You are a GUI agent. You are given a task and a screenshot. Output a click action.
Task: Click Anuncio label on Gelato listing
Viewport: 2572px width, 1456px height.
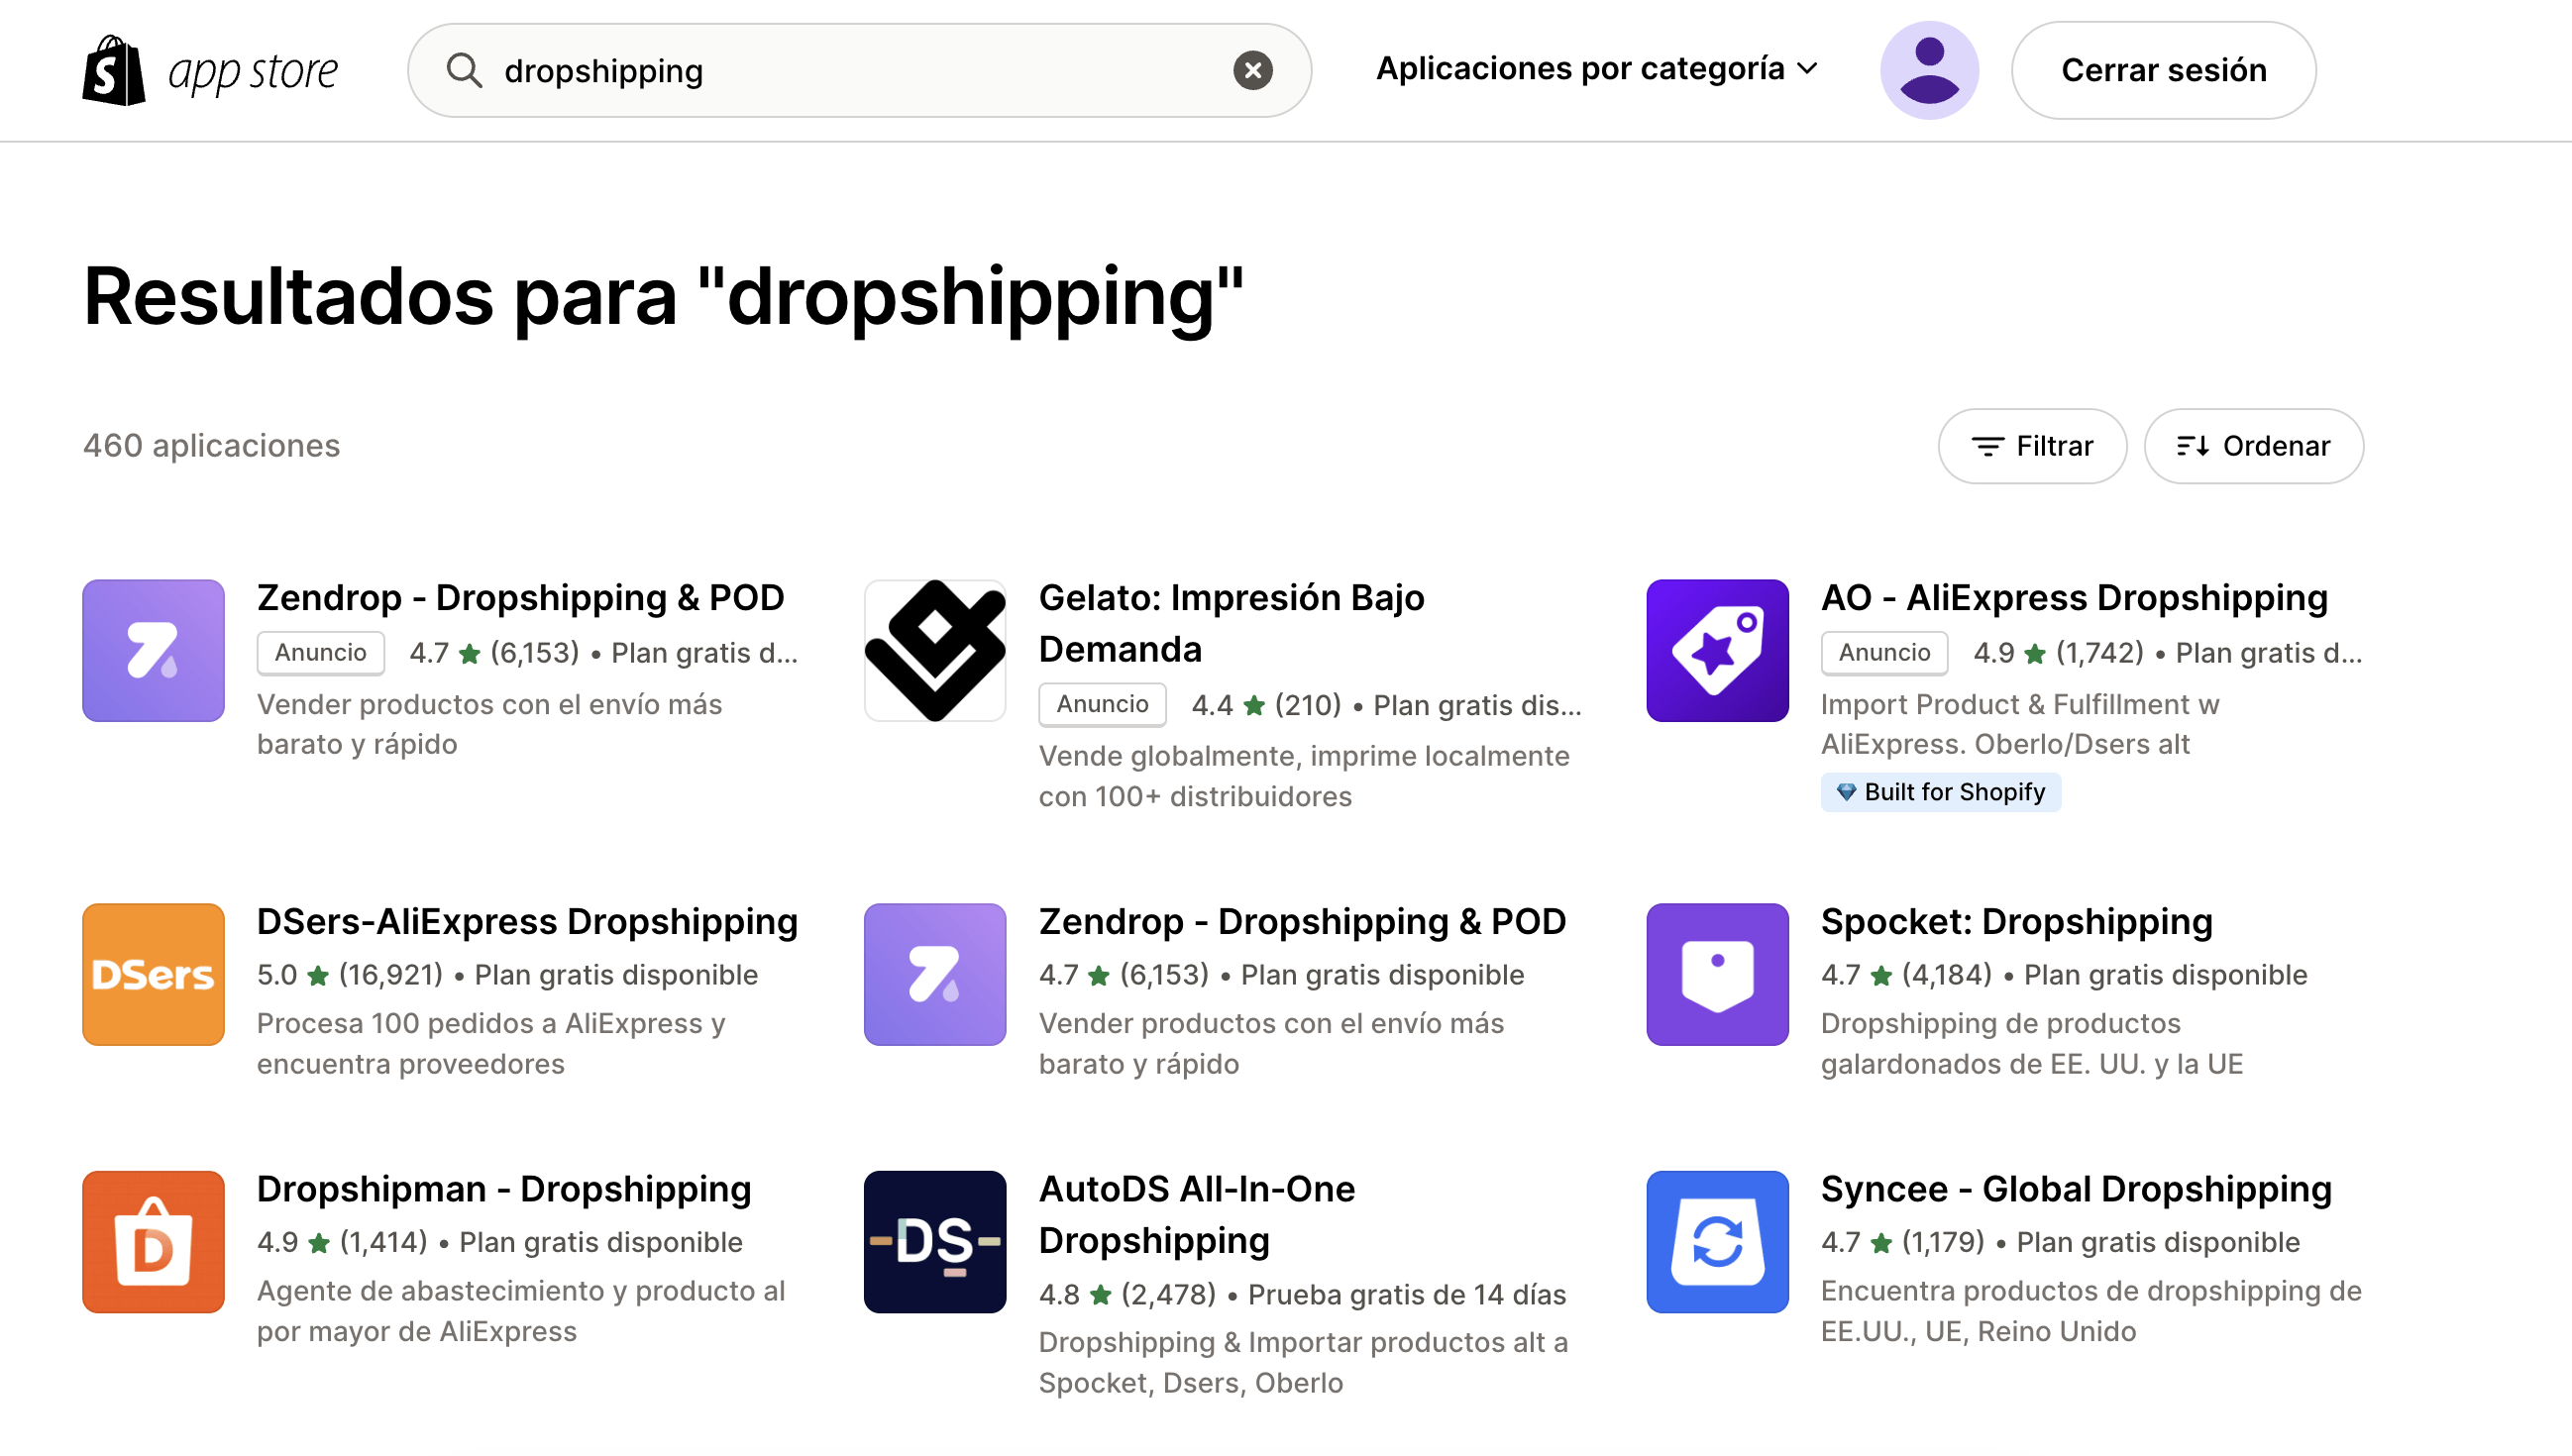point(1102,704)
